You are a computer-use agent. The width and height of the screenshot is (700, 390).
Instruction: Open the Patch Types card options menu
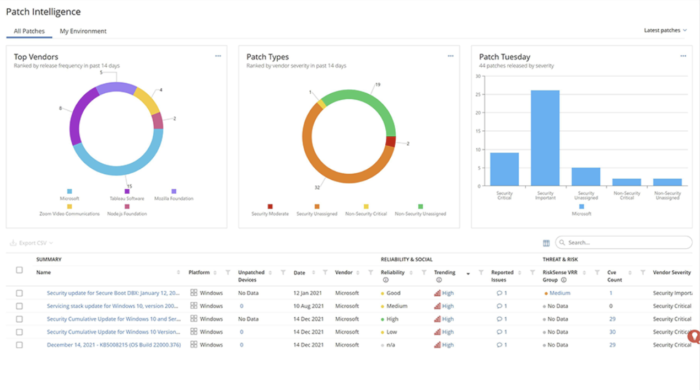pyautogui.click(x=450, y=56)
